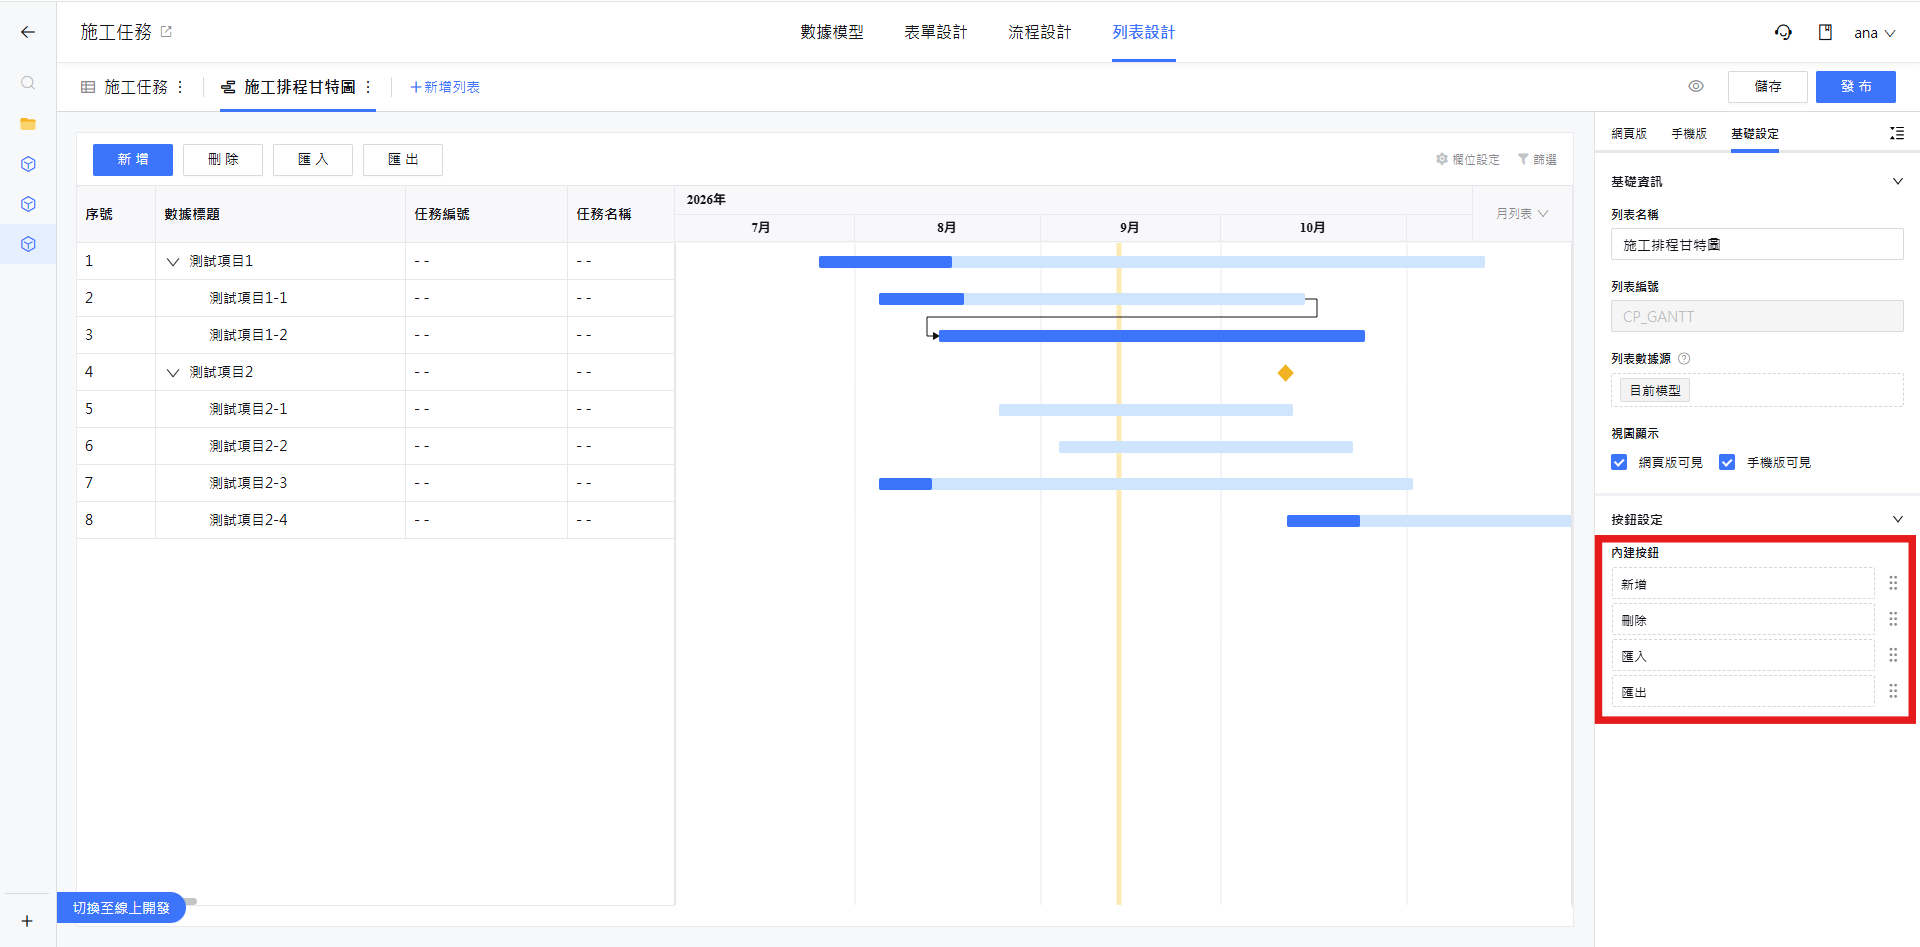This screenshot has height=947, width=1920.
Task: Click the search icon in left sidebar
Action: (28, 83)
